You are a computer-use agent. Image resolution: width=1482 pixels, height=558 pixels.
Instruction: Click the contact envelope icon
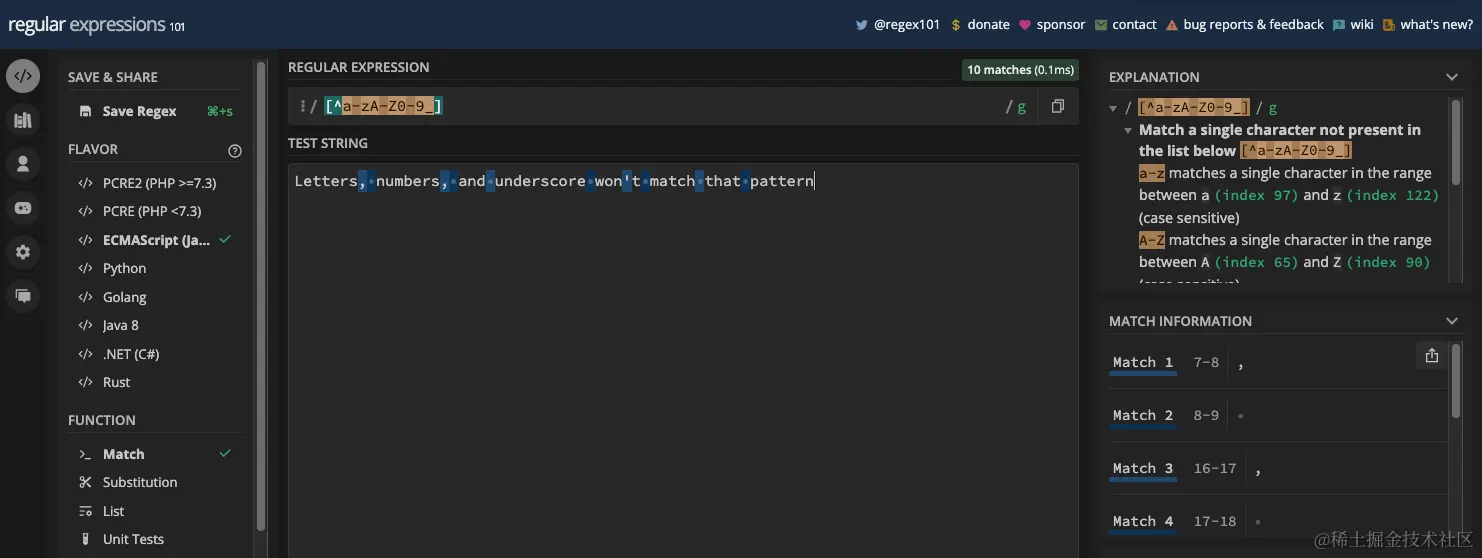(x=1101, y=25)
